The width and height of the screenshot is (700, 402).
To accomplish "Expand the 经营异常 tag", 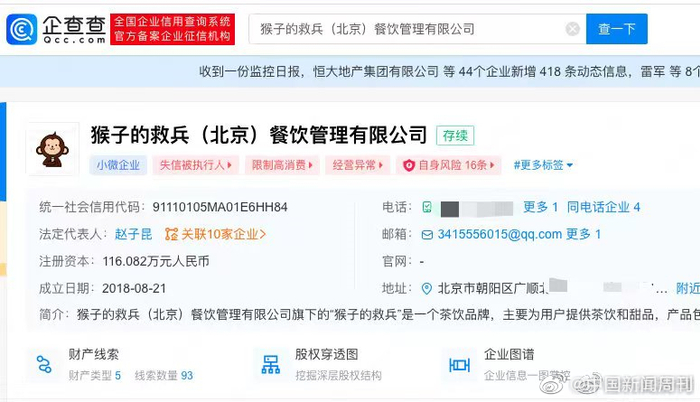I will click(358, 165).
